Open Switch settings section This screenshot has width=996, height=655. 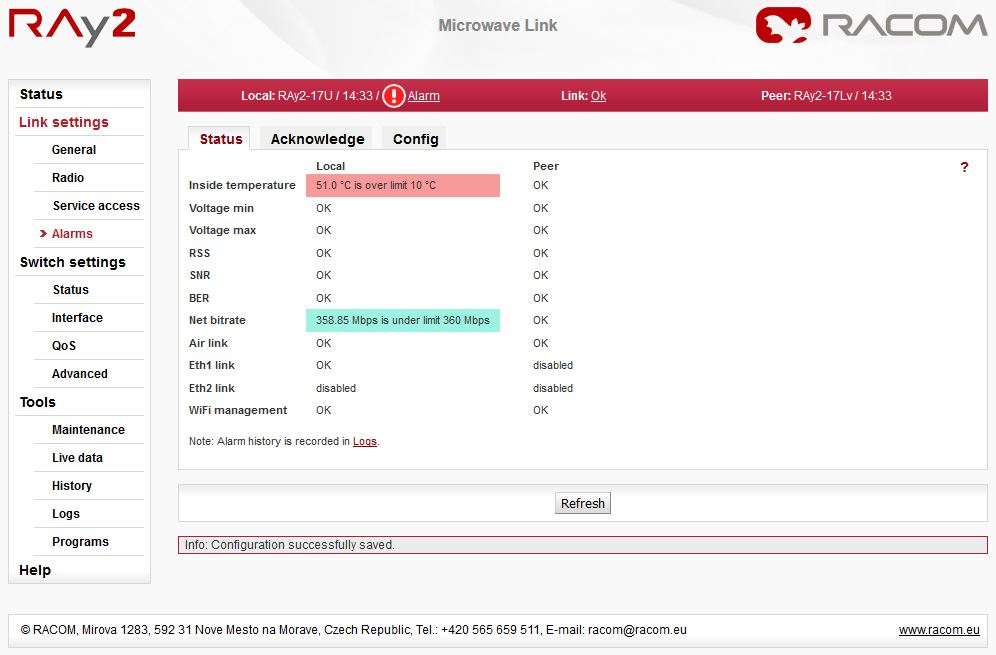[x=72, y=262]
